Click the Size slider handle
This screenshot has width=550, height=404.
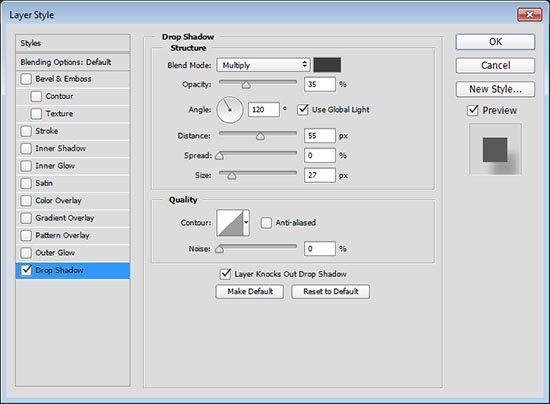(232, 176)
